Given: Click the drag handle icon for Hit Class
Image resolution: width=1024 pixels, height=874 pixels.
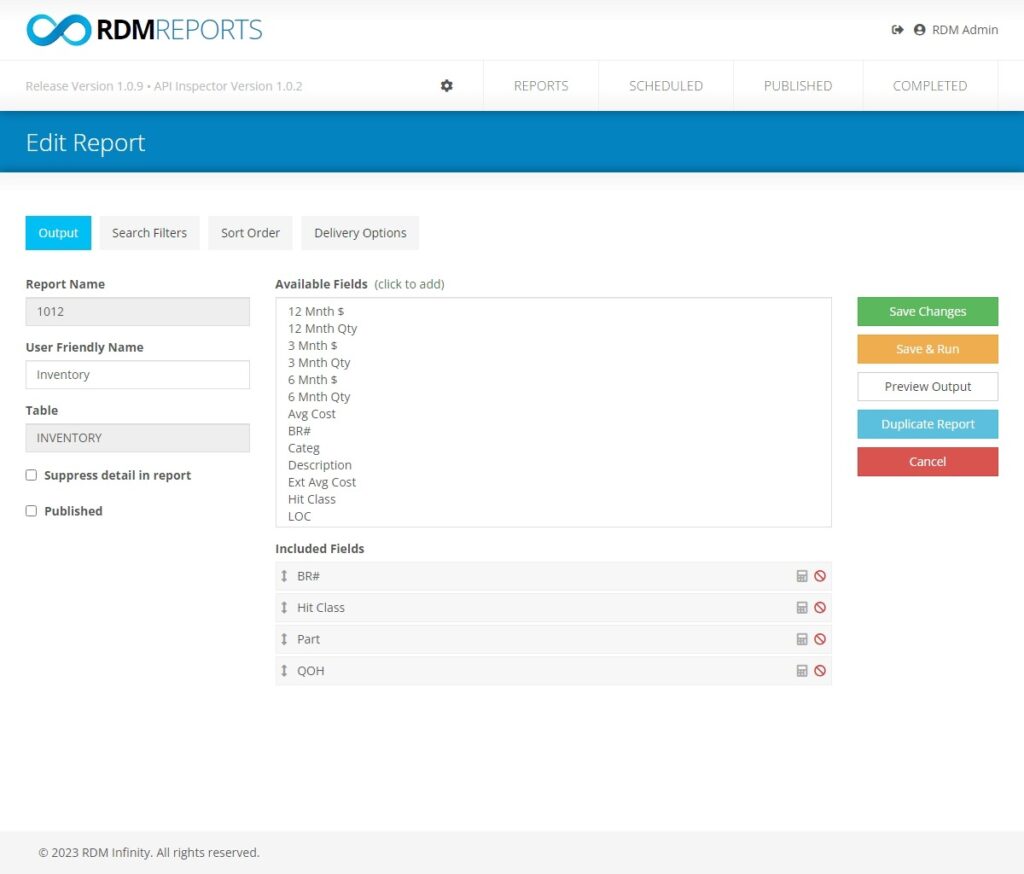Looking at the screenshot, I should tap(284, 607).
